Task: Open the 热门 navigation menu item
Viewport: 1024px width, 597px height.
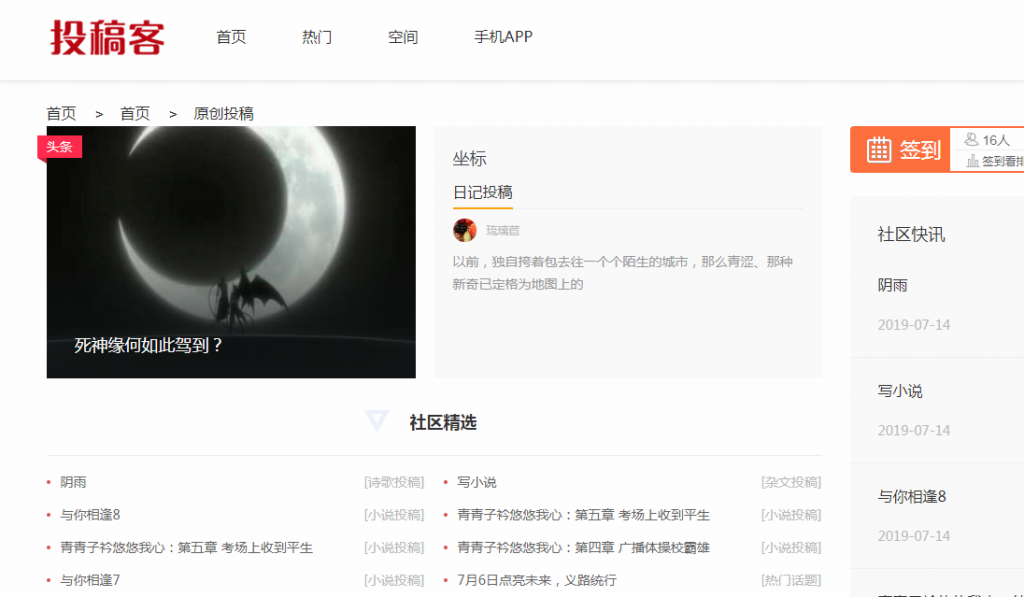Action: 317,37
